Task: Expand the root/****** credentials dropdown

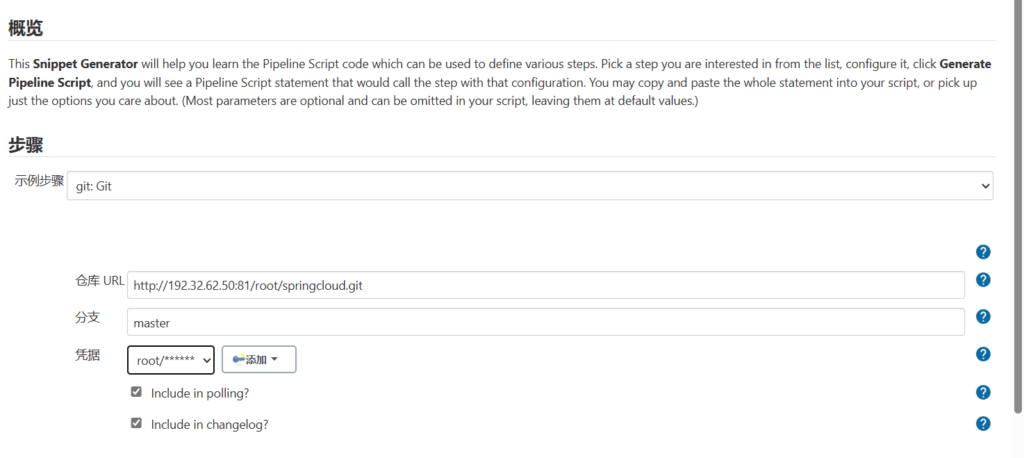Action: (170, 359)
